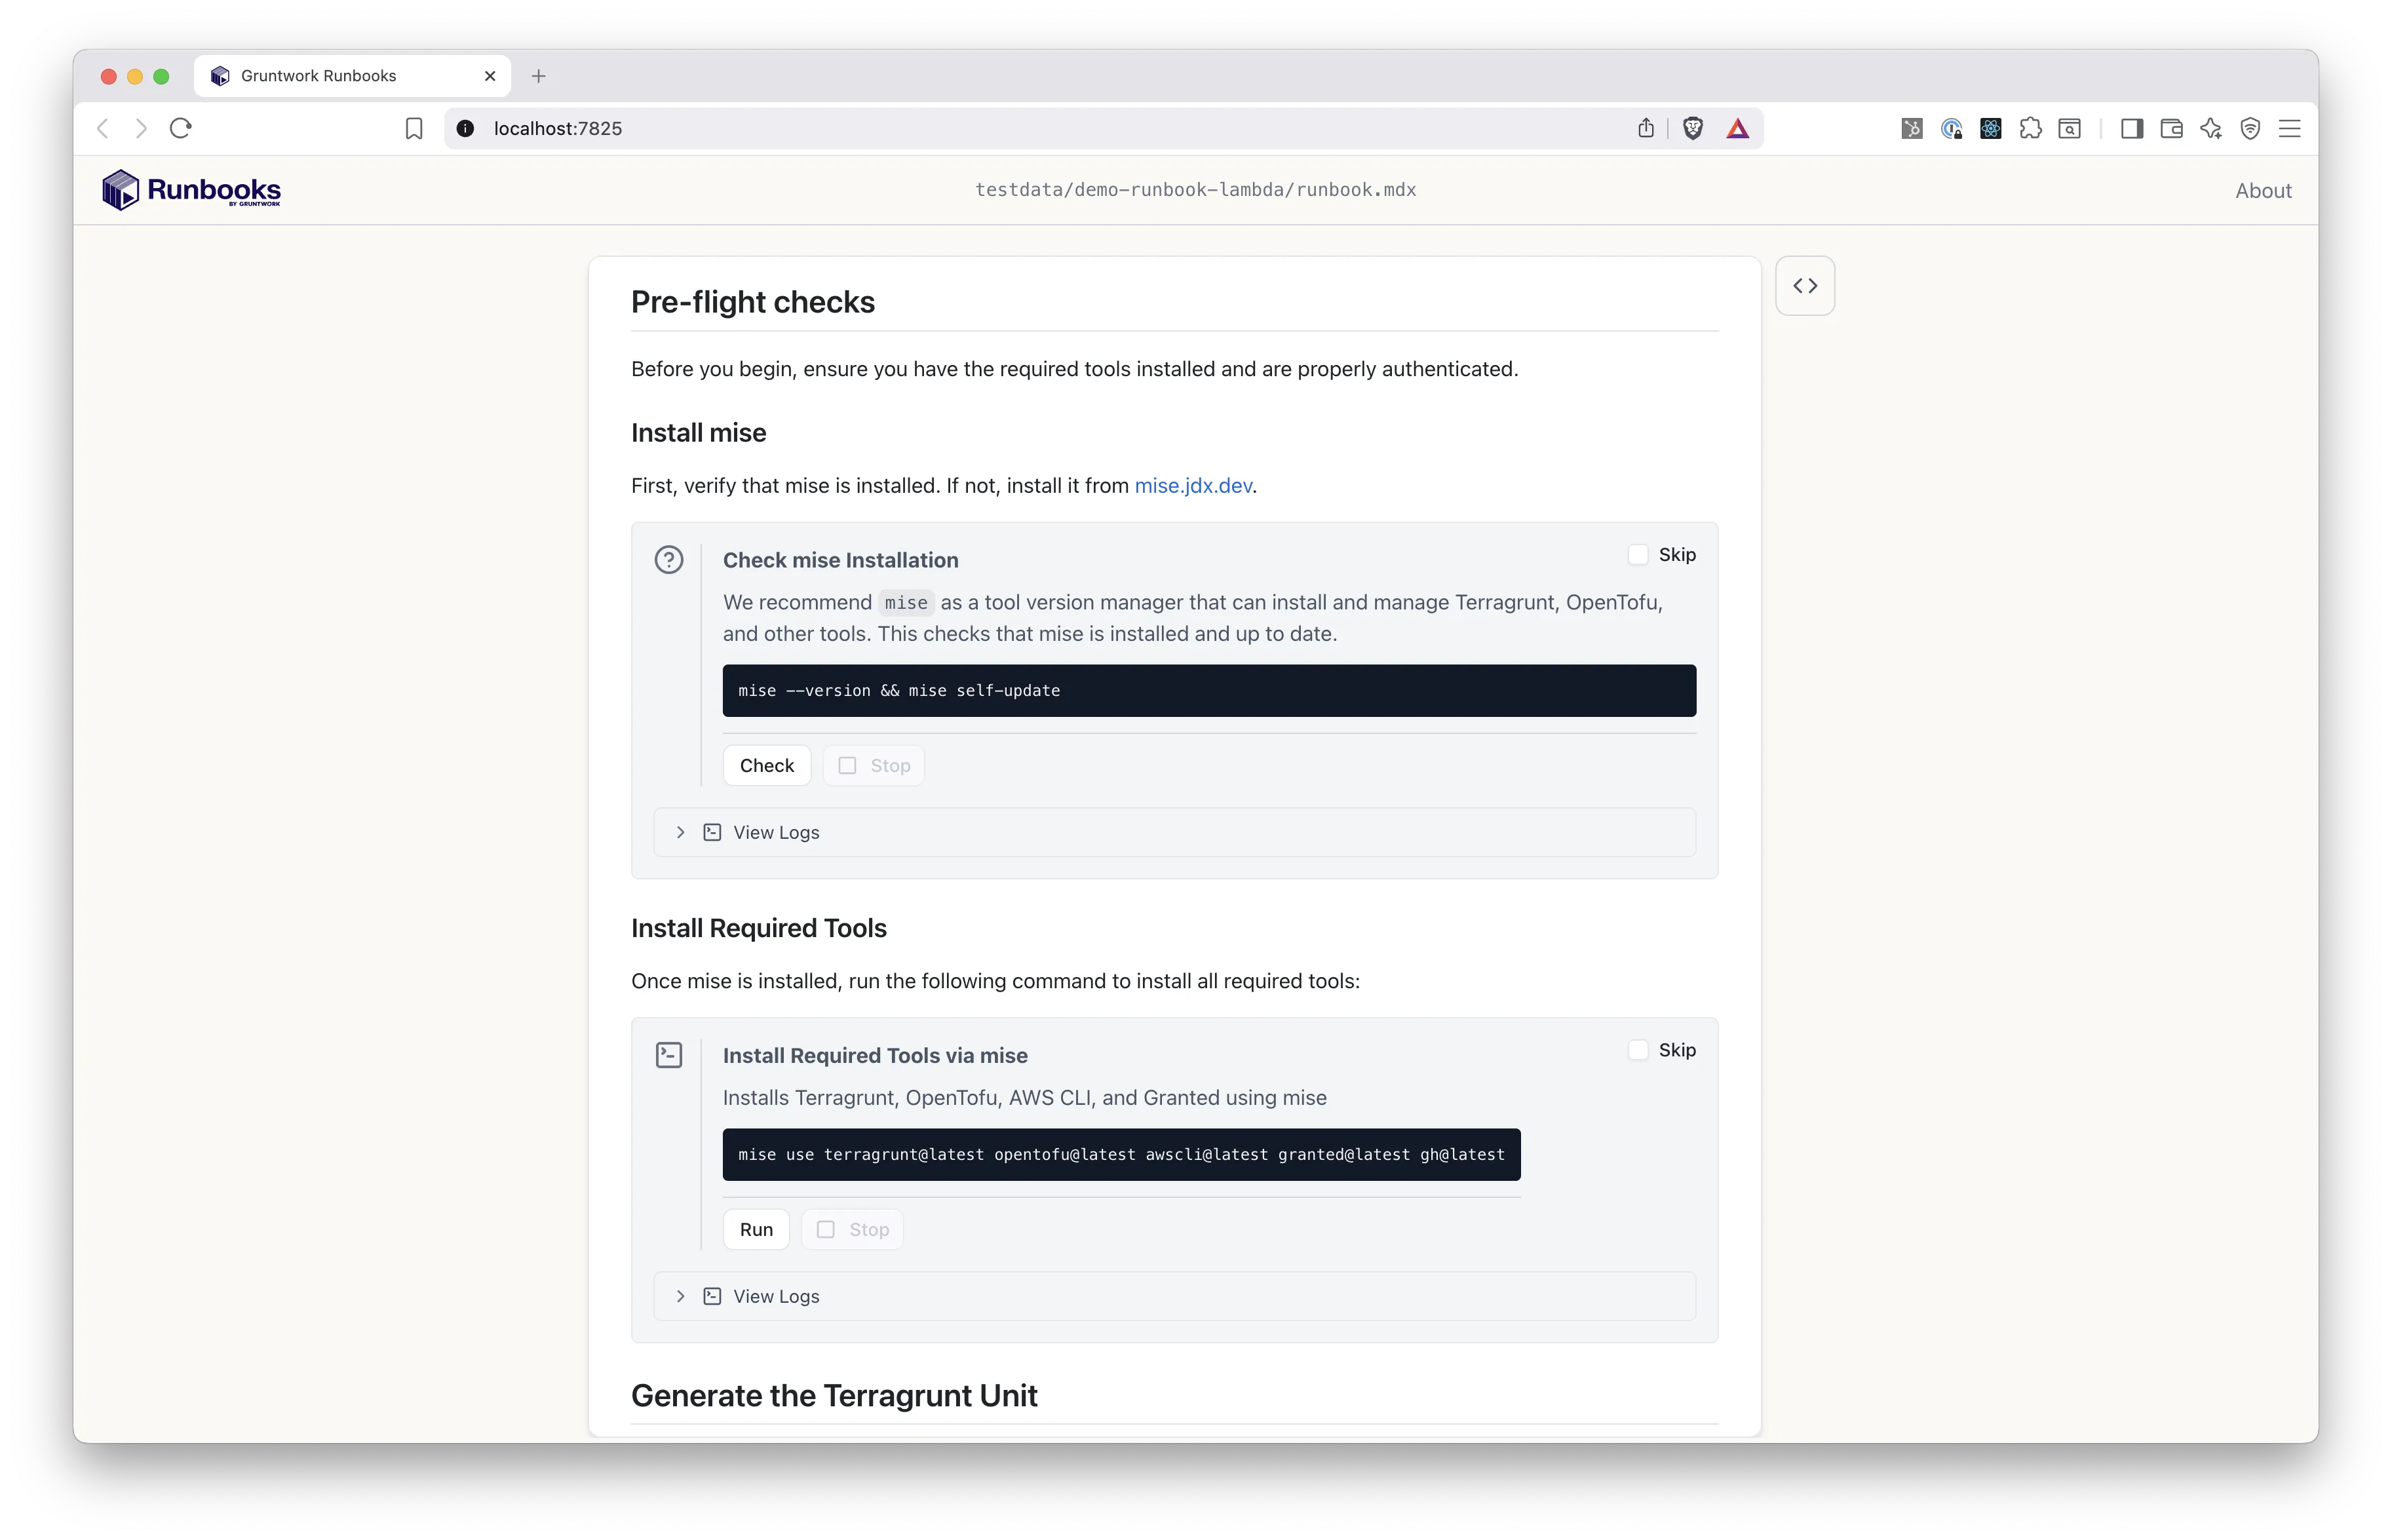The width and height of the screenshot is (2392, 1540).
Task: Open the mise.jdx.dev link
Action: (x=1192, y=486)
